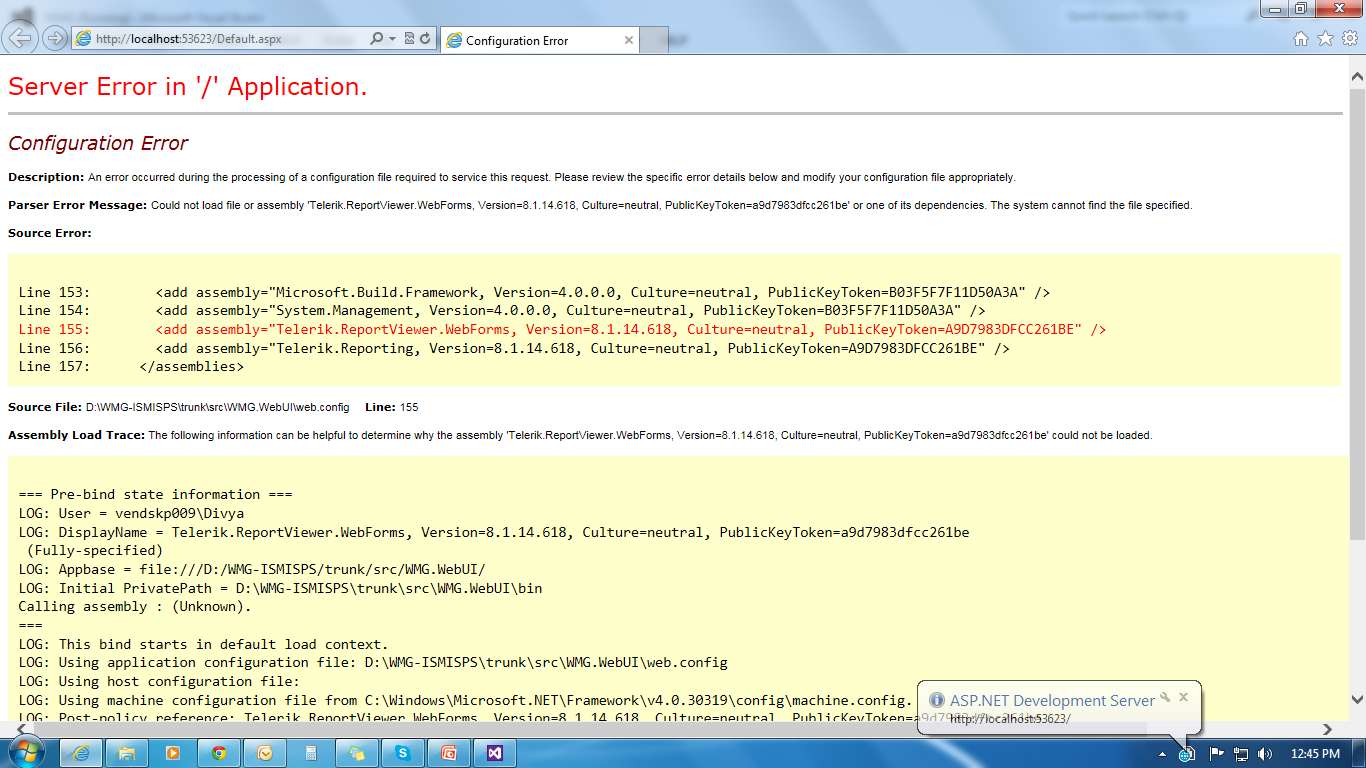
Task: Click the "Source Error:" label
Action: [x=49, y=233]
